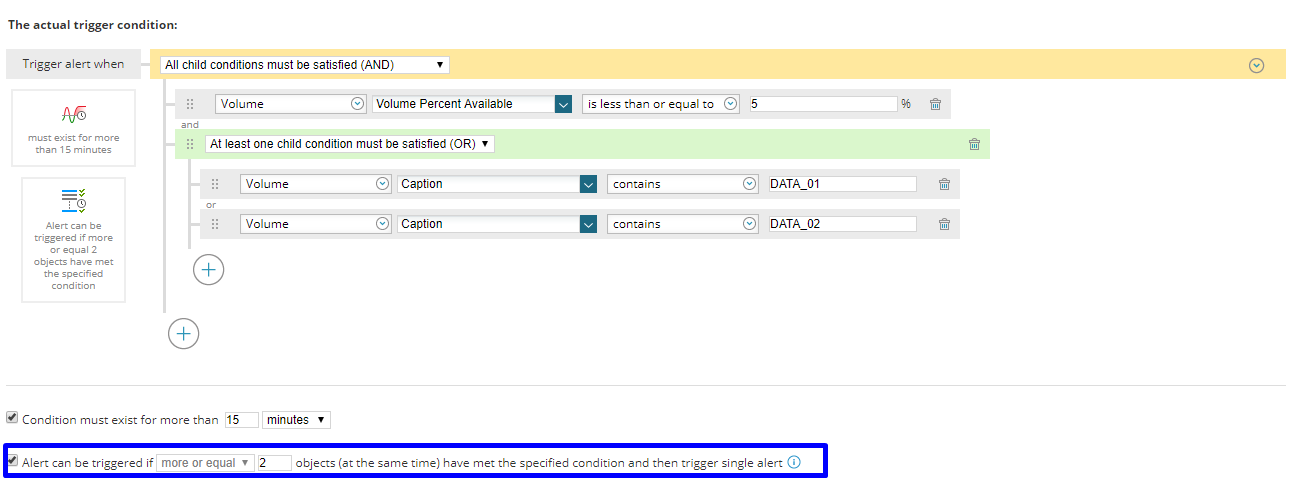Delete the Volume Percent Available condition row
1290x480 pixels.
pyautogui.click(x=935, y=104)
